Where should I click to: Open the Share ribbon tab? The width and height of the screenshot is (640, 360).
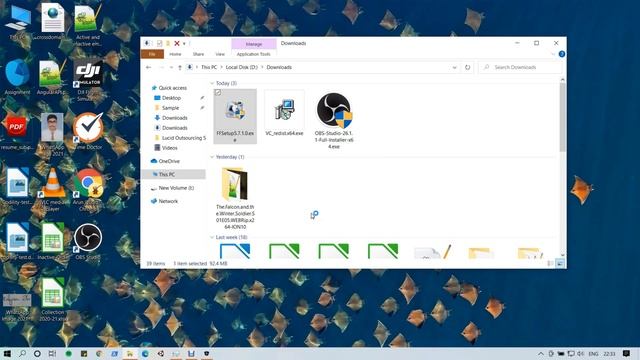[198, 54]
